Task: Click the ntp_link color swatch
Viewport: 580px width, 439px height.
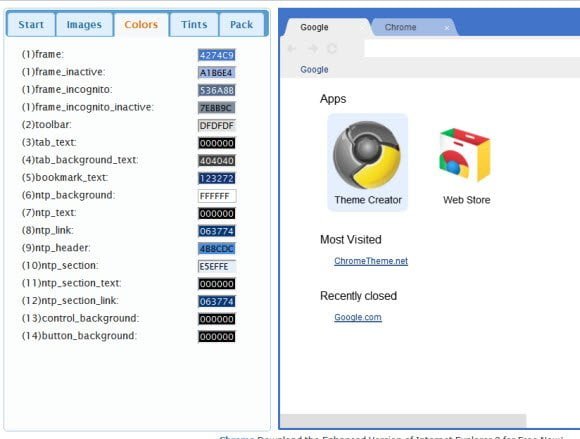Action: (x=217, y=231)
